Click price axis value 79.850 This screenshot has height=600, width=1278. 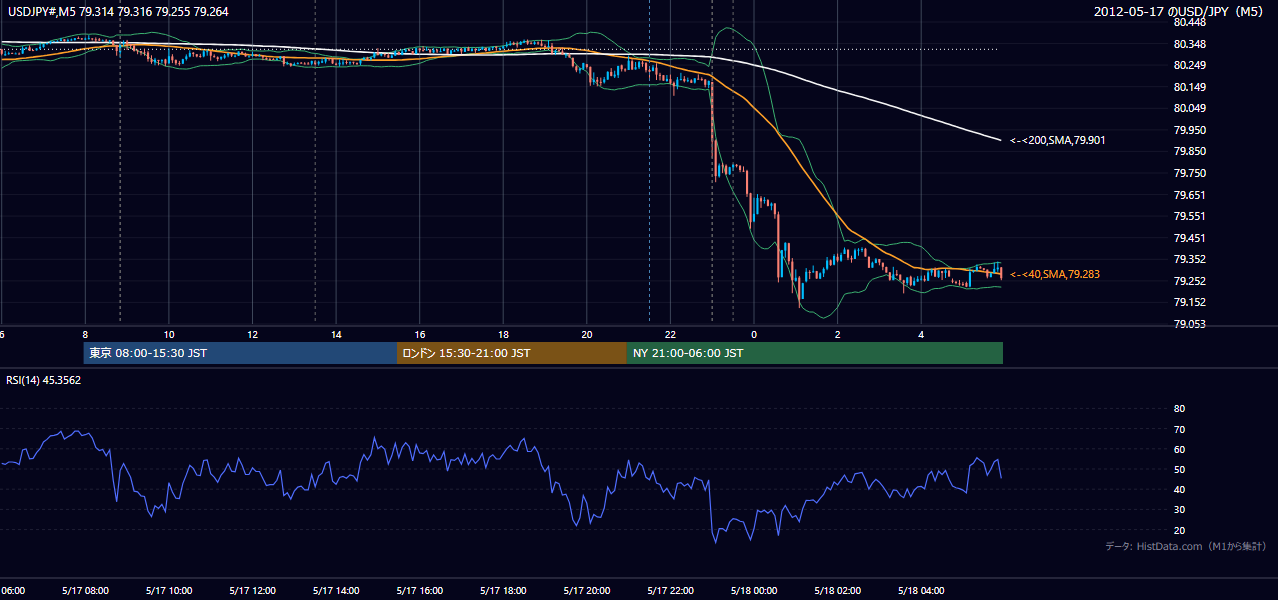(1189, 152)
